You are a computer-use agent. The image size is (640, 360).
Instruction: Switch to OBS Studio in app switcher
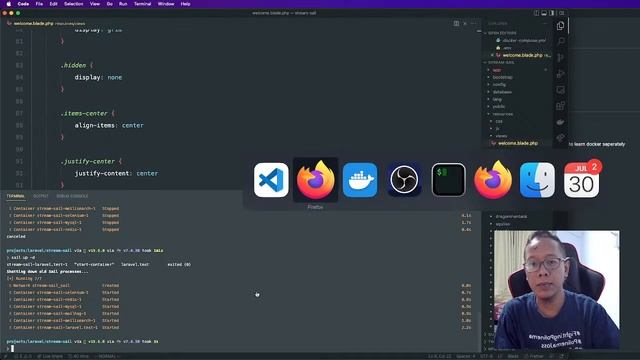click(404, 180)
